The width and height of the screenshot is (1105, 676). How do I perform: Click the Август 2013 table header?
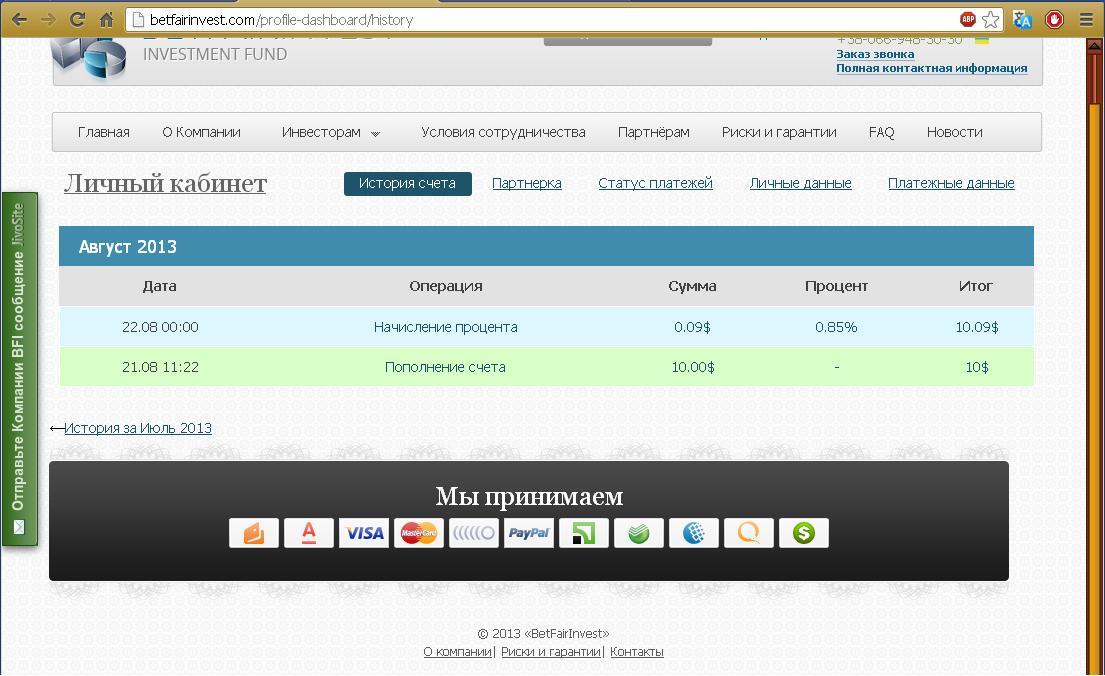[x=546, y=247]
